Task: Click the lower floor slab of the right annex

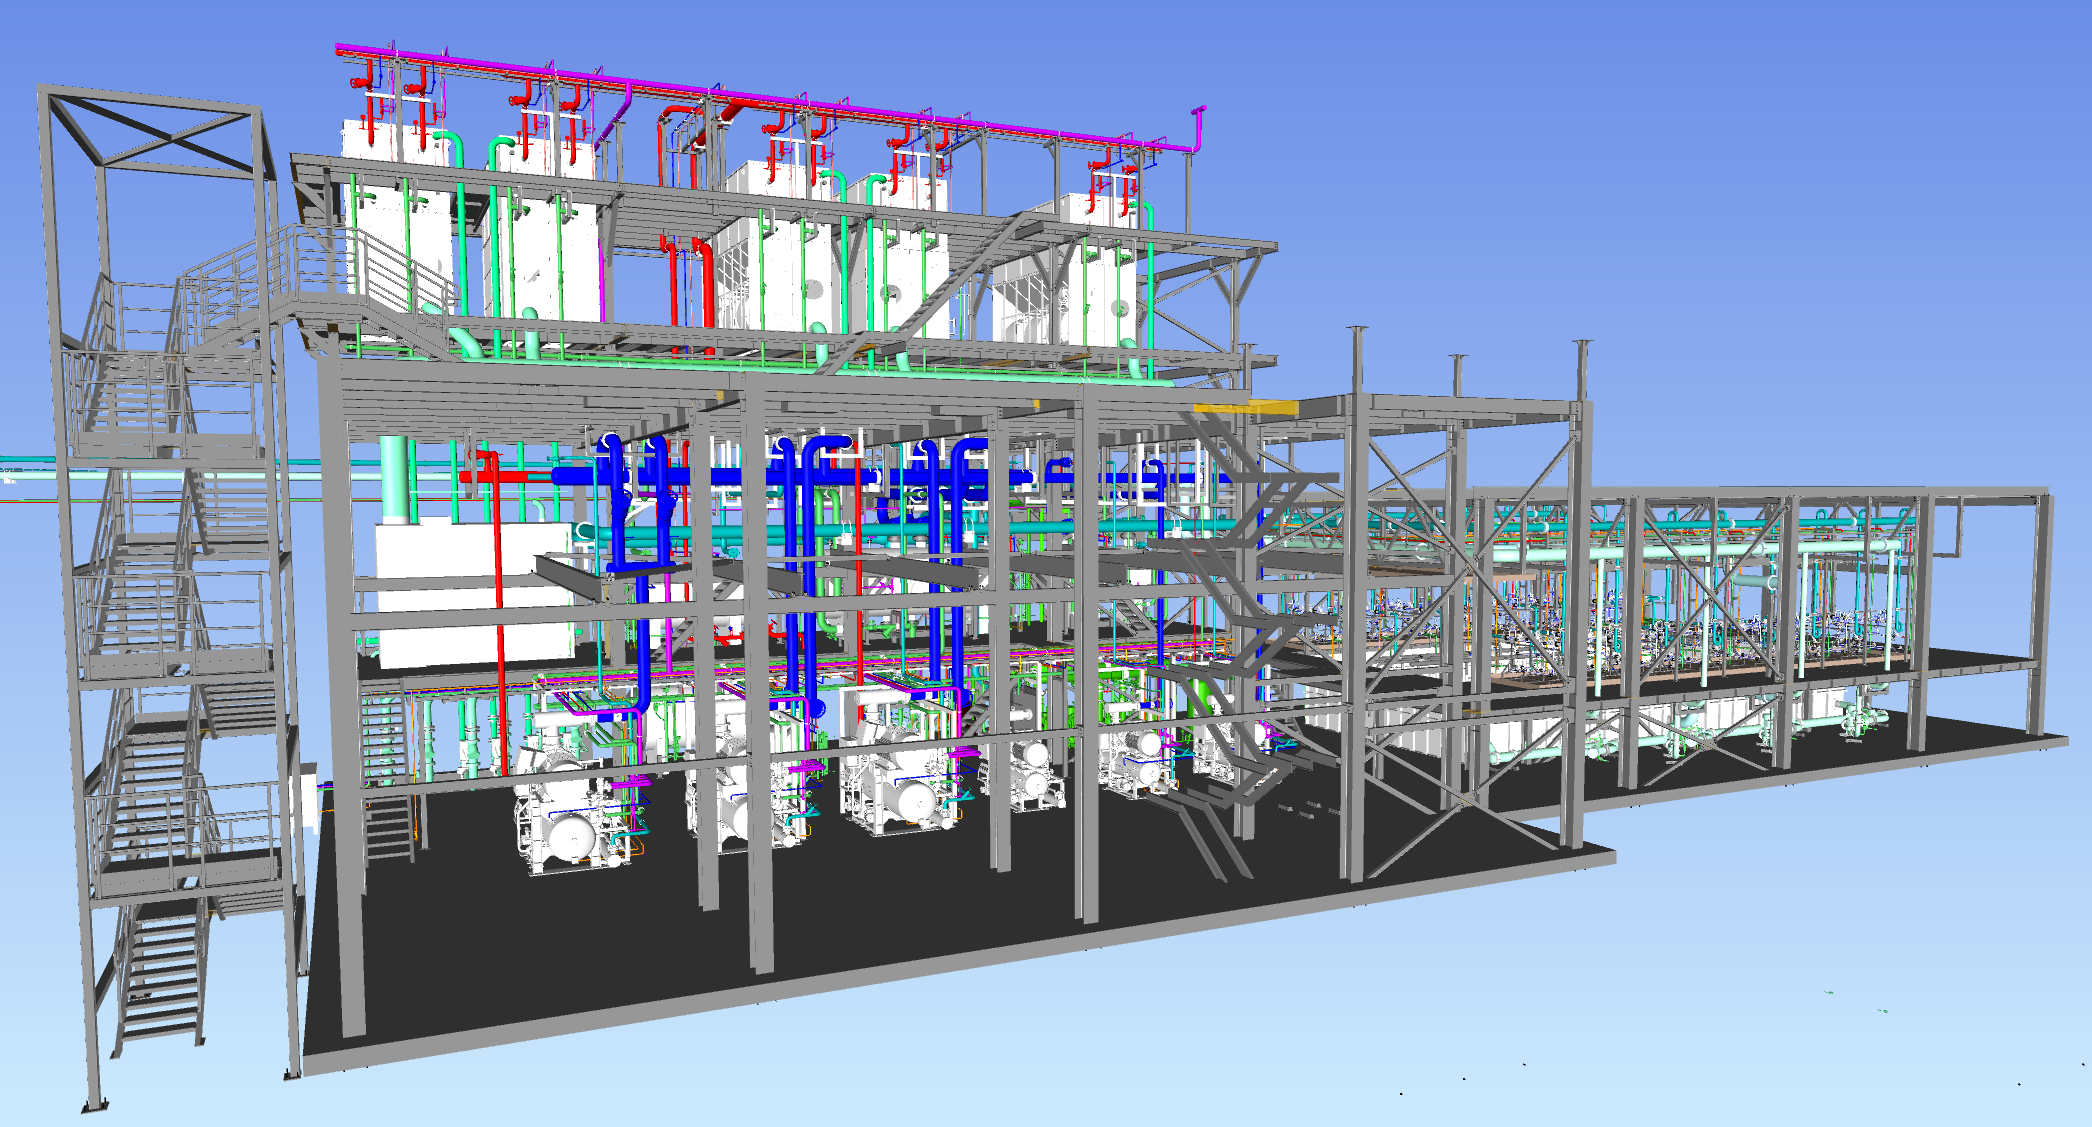Action: click(x=1850, y=760)
